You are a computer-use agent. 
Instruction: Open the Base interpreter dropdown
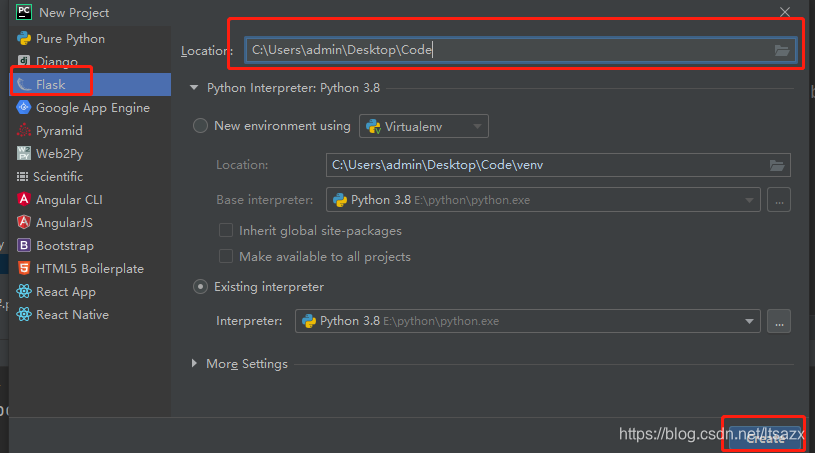(543, 200)
